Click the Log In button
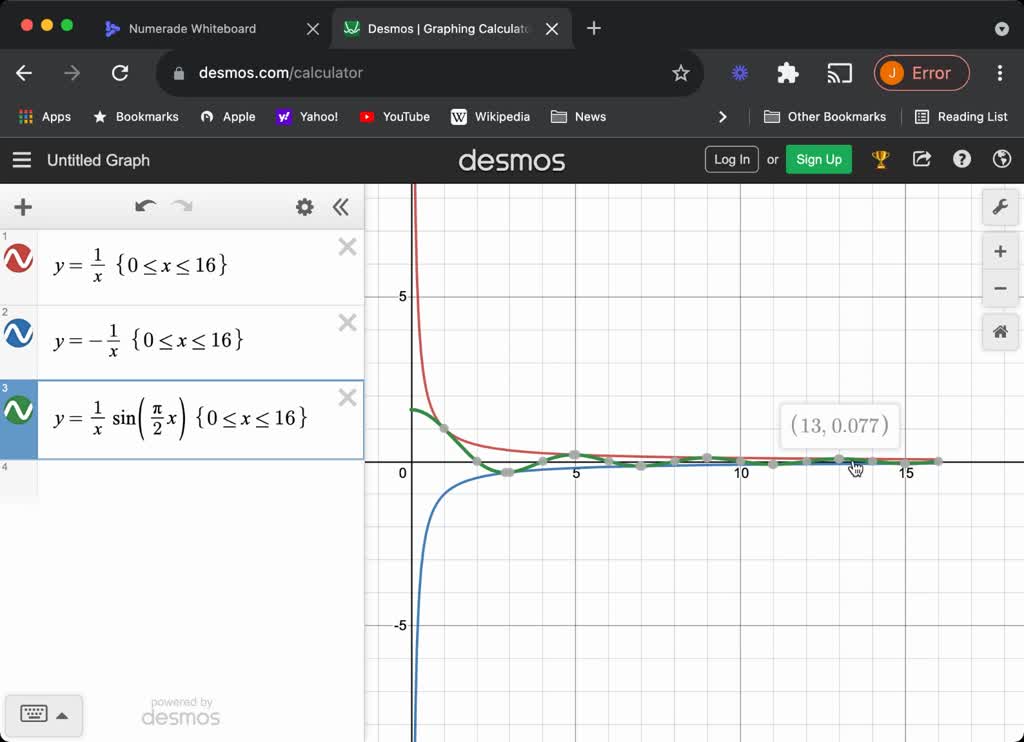 [x=731, y=159]
